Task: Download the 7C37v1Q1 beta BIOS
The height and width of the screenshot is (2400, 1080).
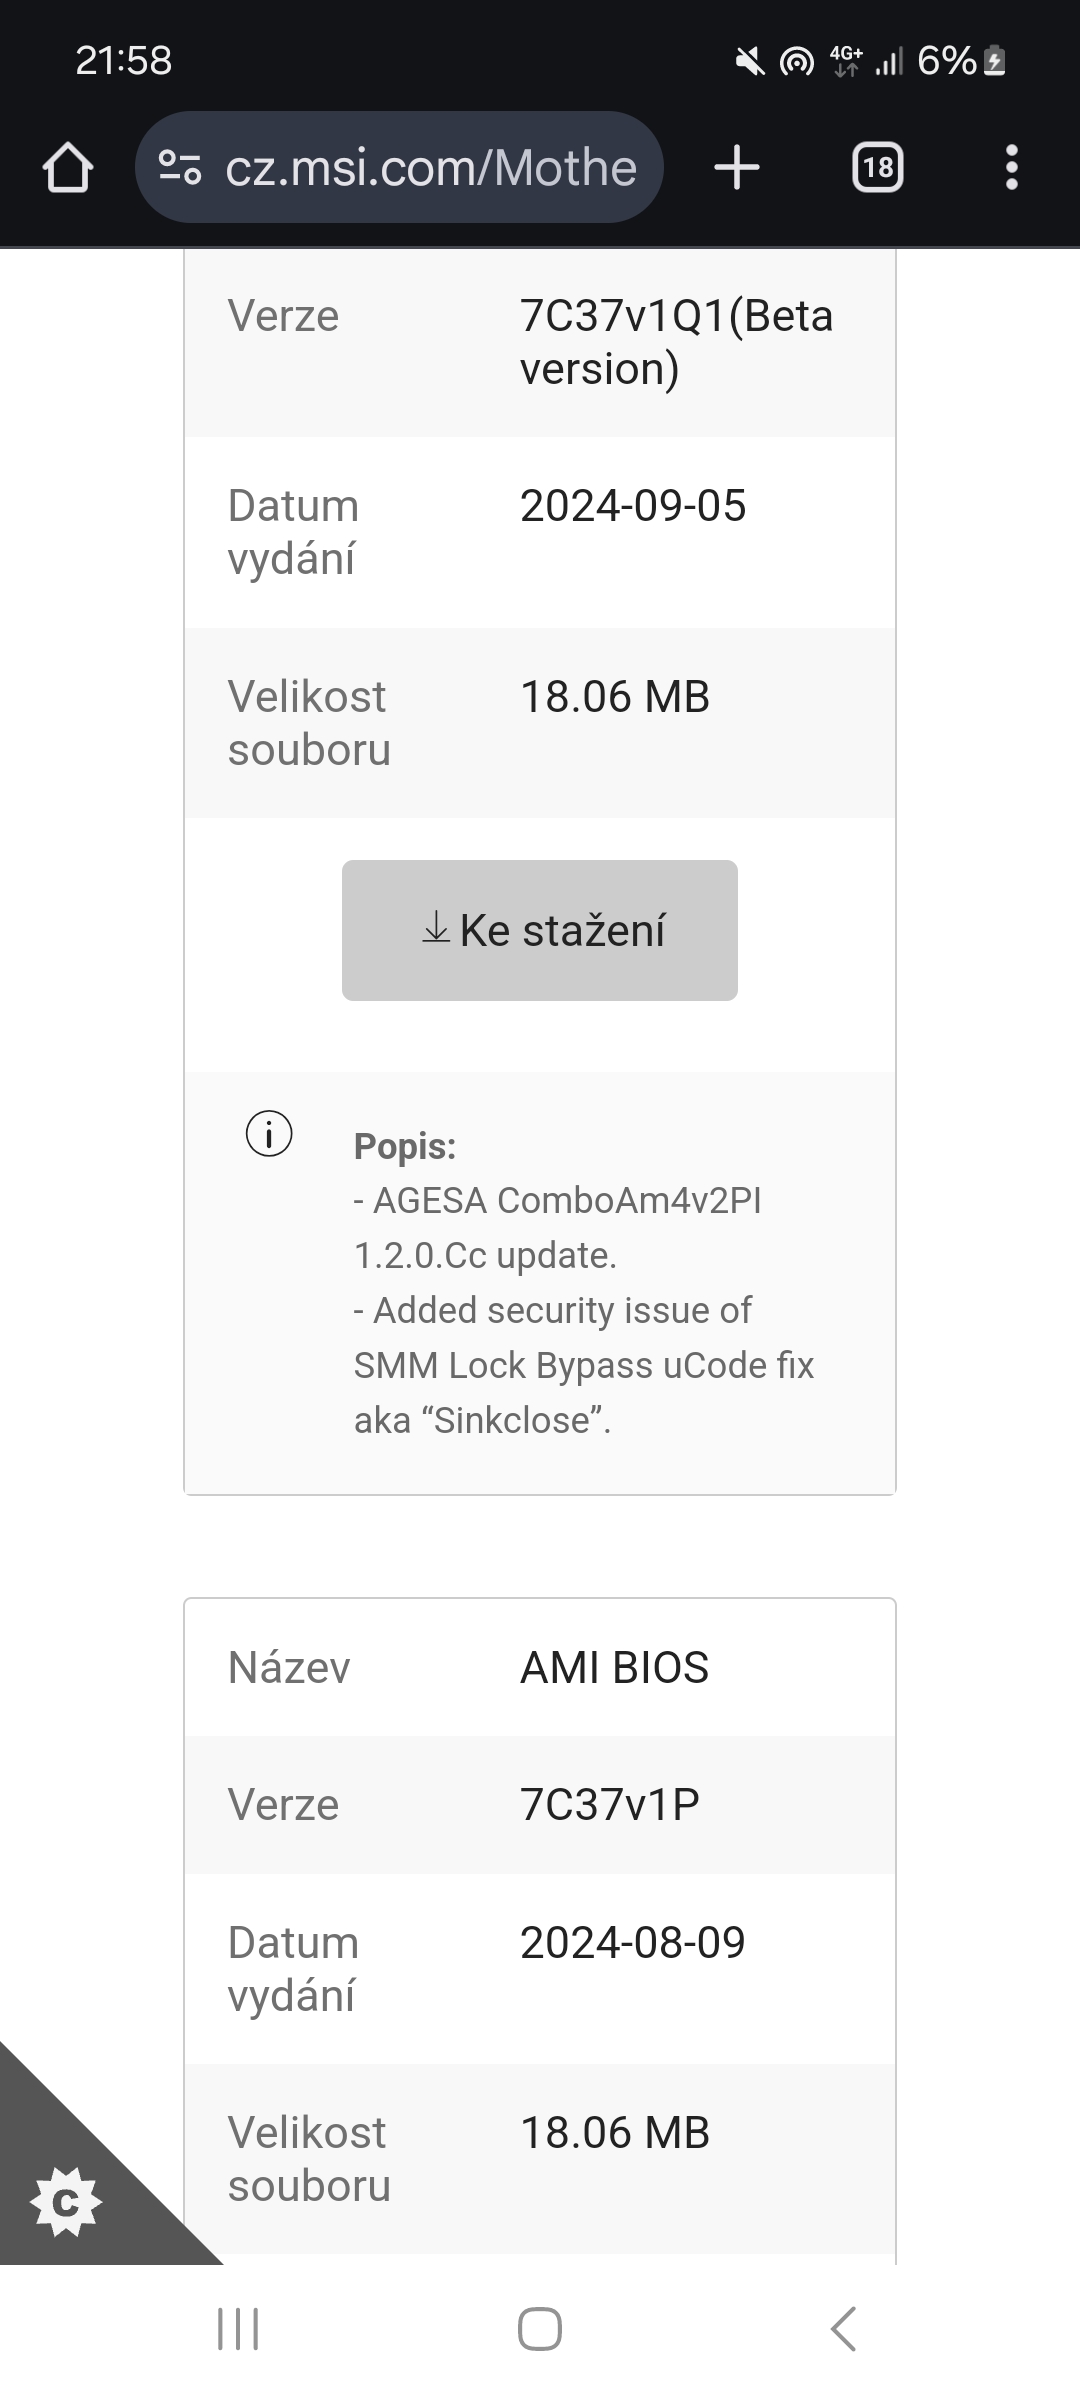Action: click(540, 930)
